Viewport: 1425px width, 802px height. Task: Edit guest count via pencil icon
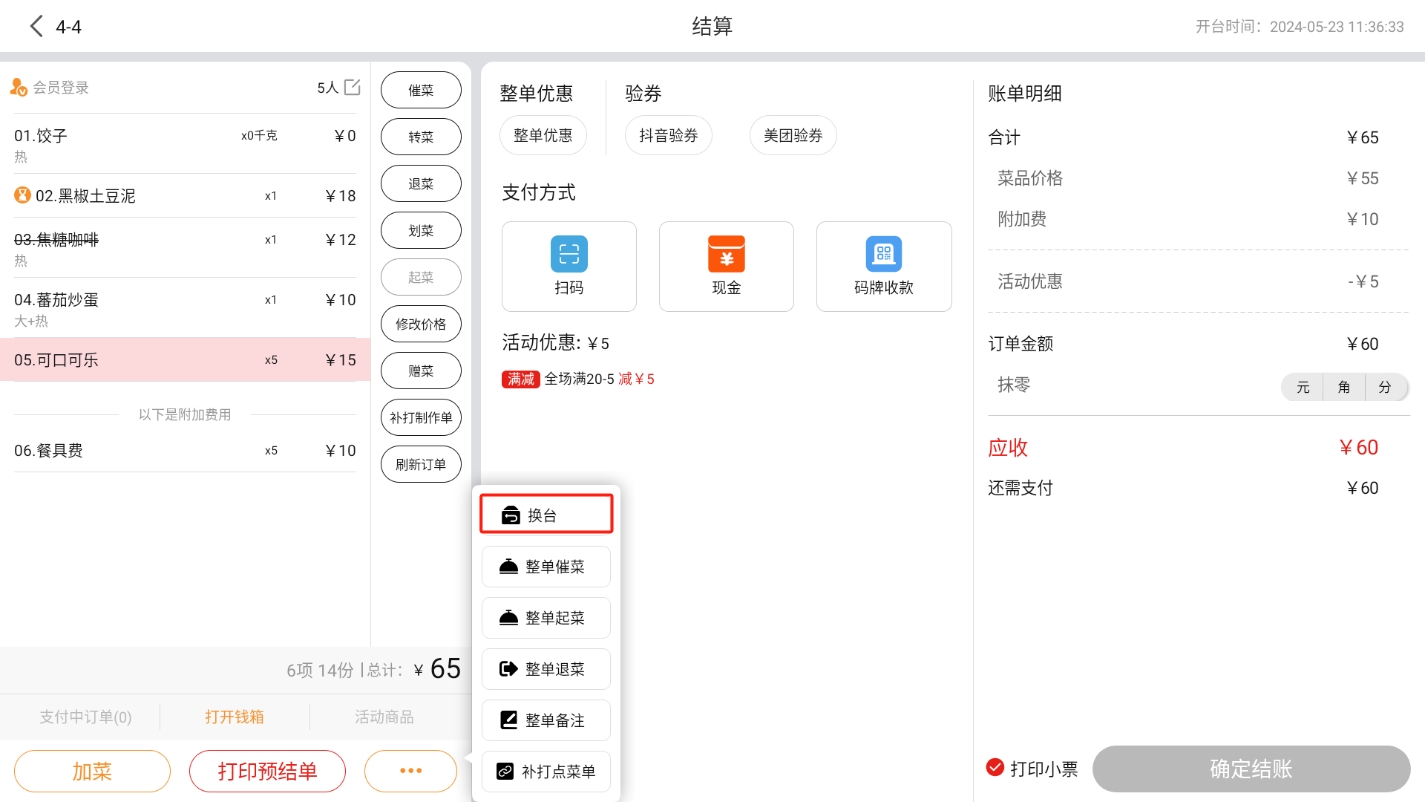point(352,87)
